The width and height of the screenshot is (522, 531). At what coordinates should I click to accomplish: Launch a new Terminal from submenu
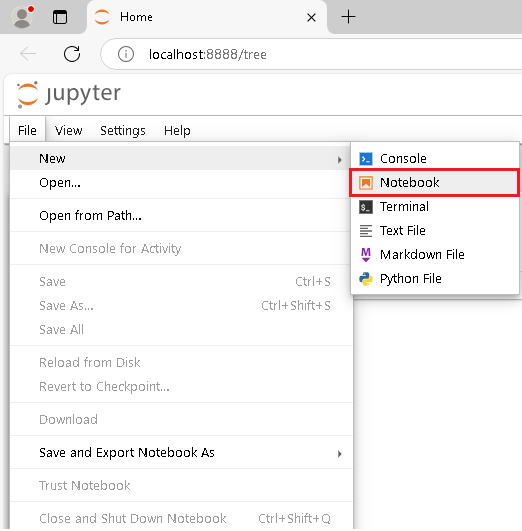point(435,207)
